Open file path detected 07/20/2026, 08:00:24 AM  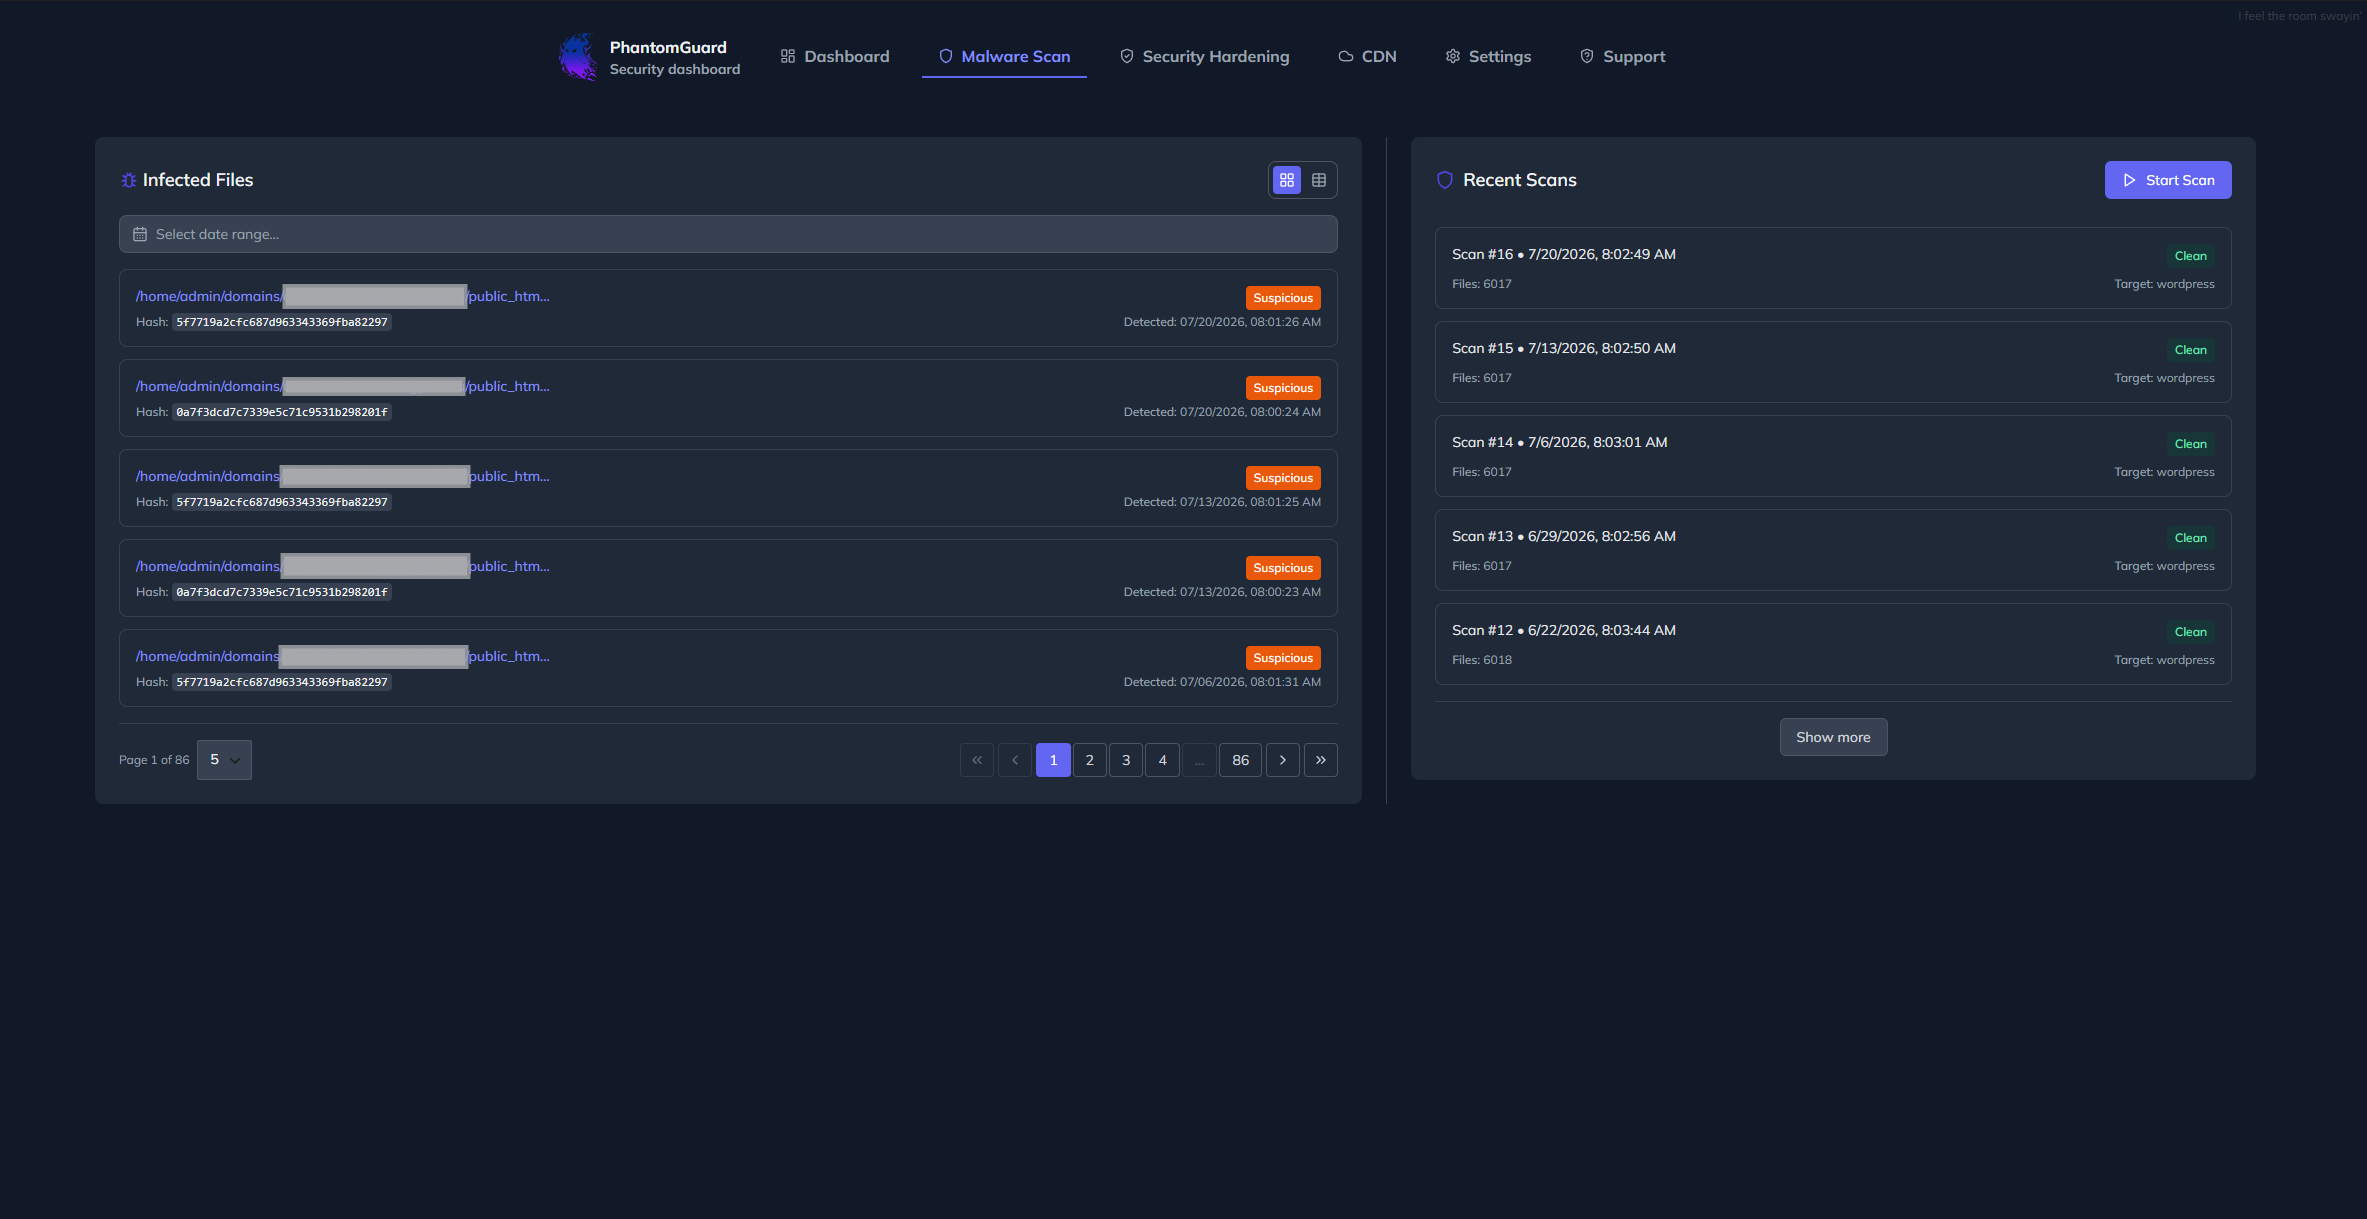[x=343, y=386]
